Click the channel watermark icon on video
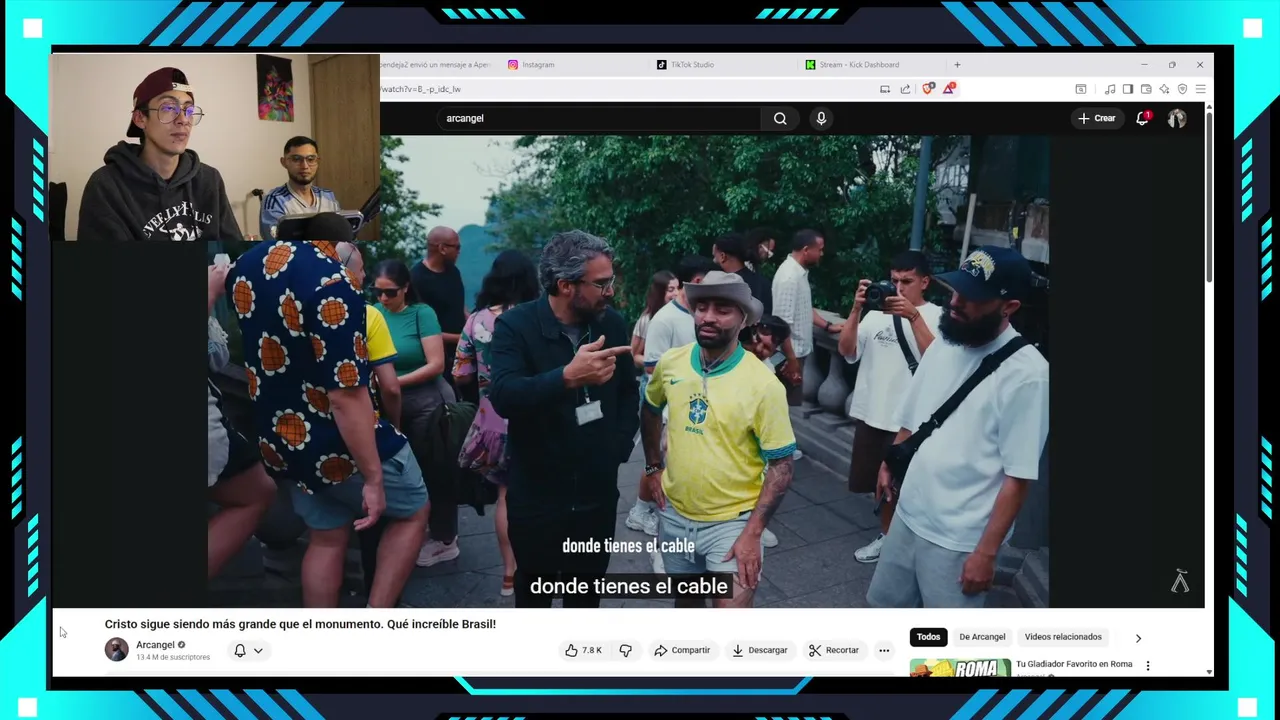The width and height of the screenshot is (1280, 720). pyautogui.click(x=1180, y=581)
